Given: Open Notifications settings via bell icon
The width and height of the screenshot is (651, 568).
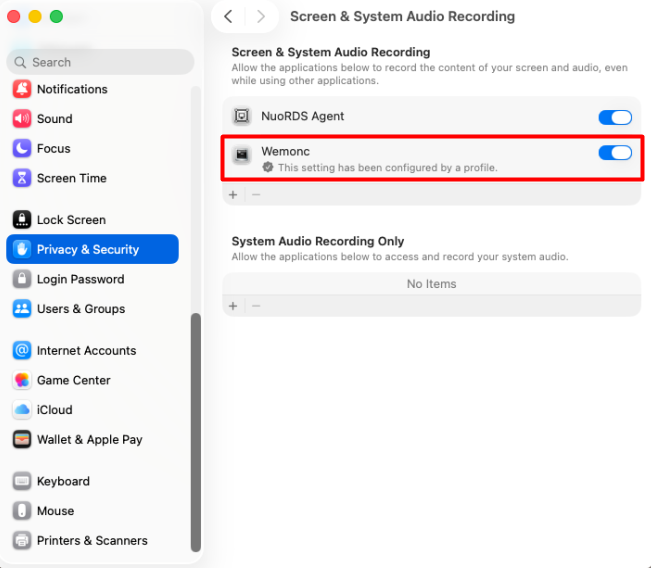Looking at the screenshot, I should (22, 89).
